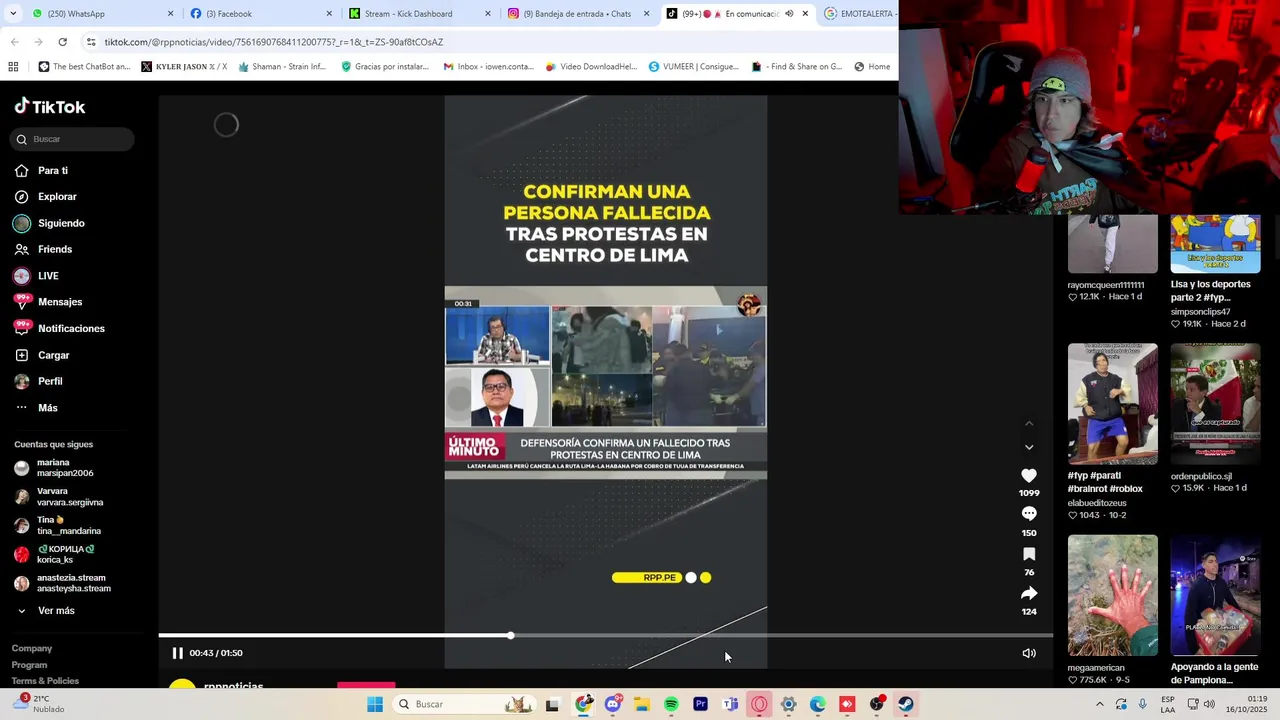Bookmark the video via save icon
Screen dimensions: 1280x720
coord(1029,554)
